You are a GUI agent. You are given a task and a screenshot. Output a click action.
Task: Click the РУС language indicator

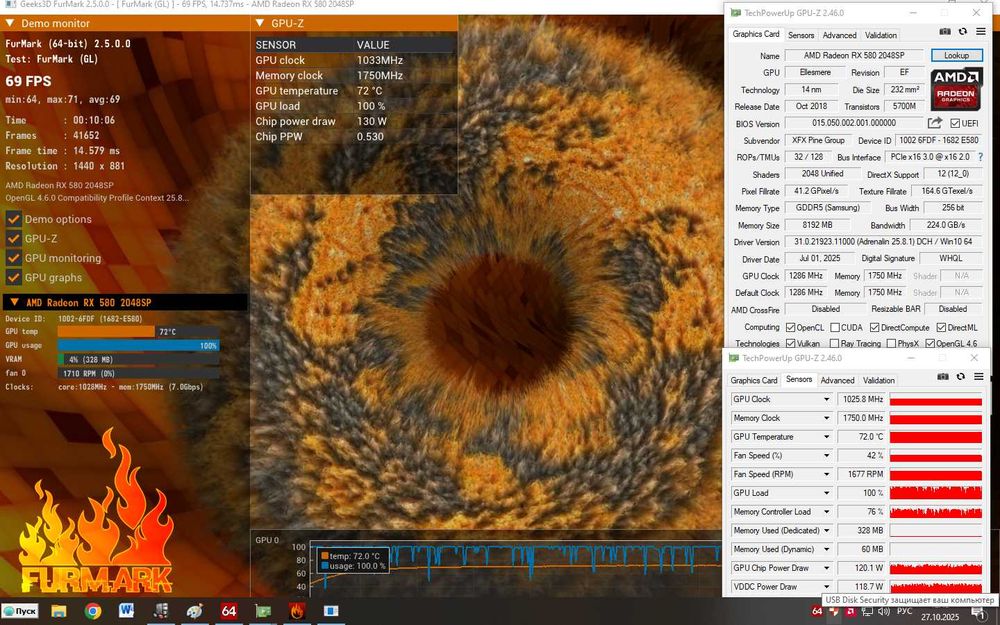pyautogui.click(x=904, y=611)
